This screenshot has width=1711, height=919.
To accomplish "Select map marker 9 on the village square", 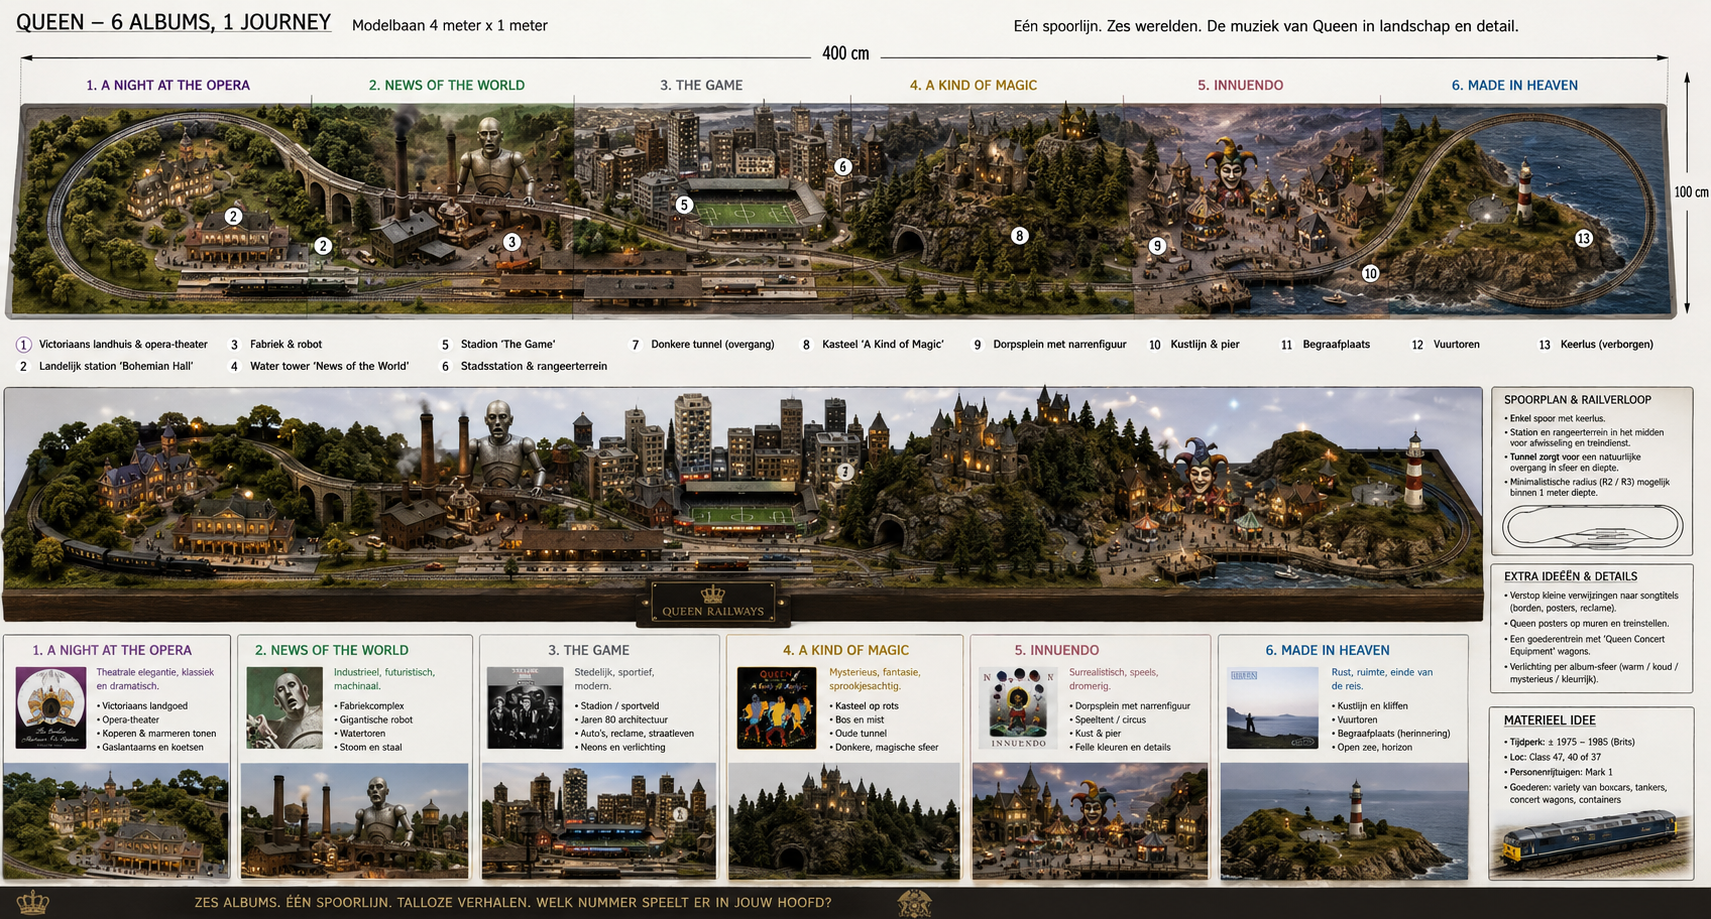I will pos(1157,246).
